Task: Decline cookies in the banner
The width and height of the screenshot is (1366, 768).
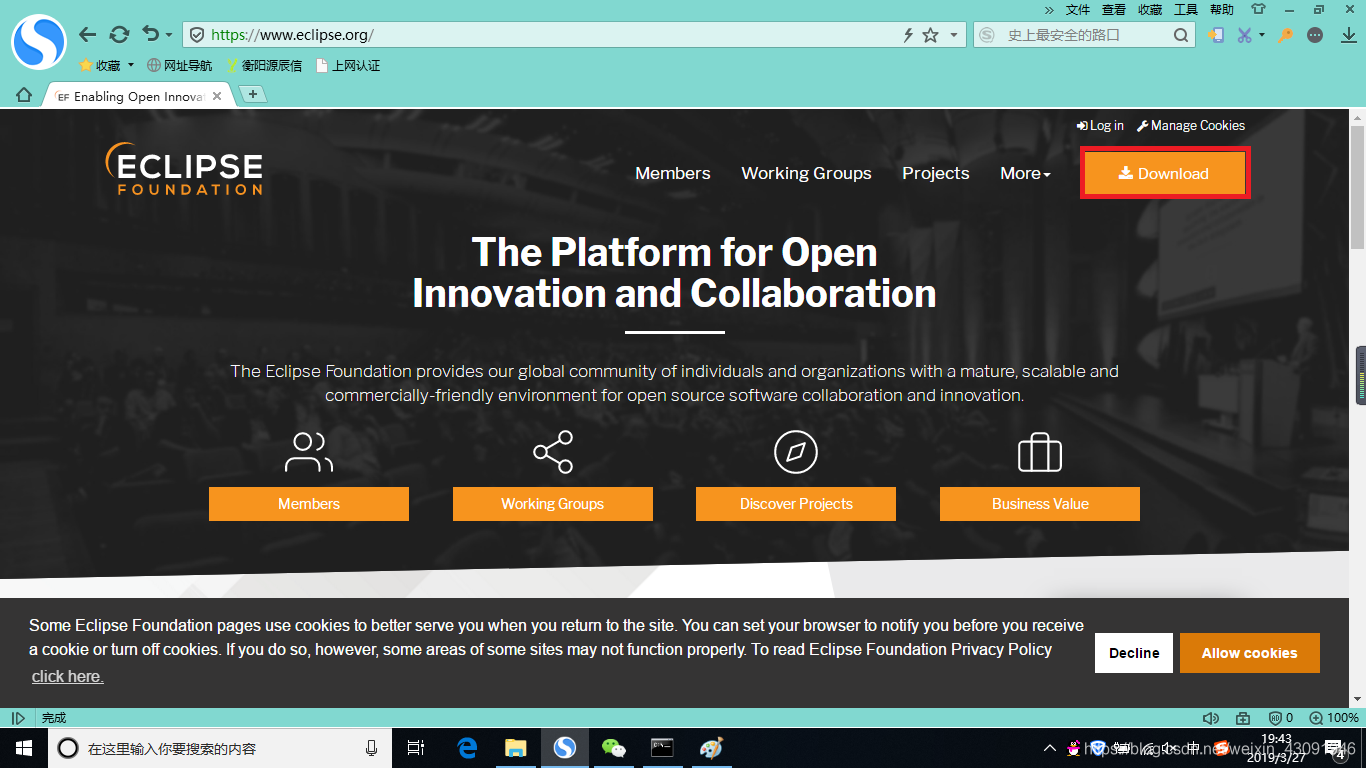Action: coord(1134,653)
